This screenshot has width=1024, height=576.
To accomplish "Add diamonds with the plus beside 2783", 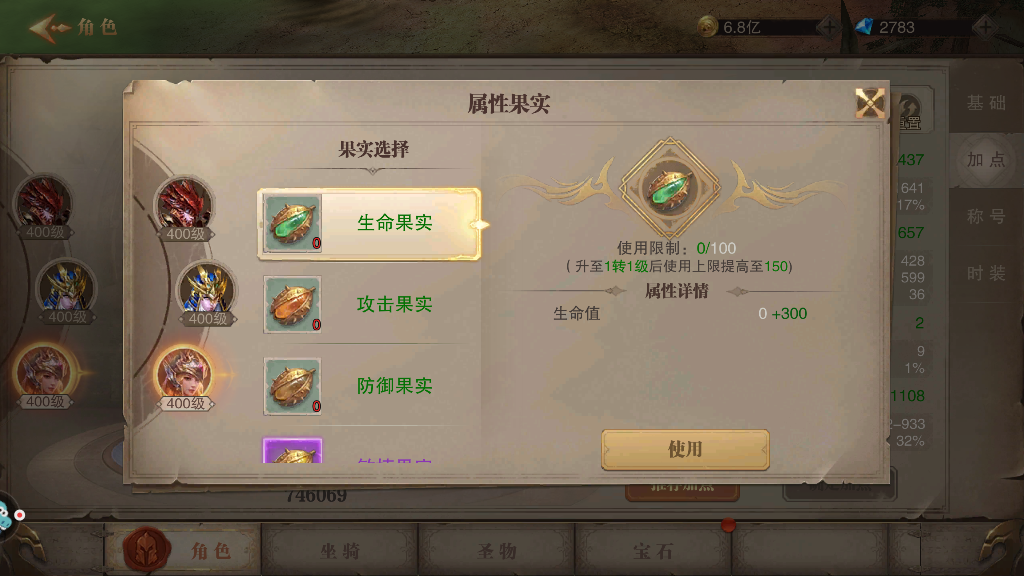I will tap(984, 27).
